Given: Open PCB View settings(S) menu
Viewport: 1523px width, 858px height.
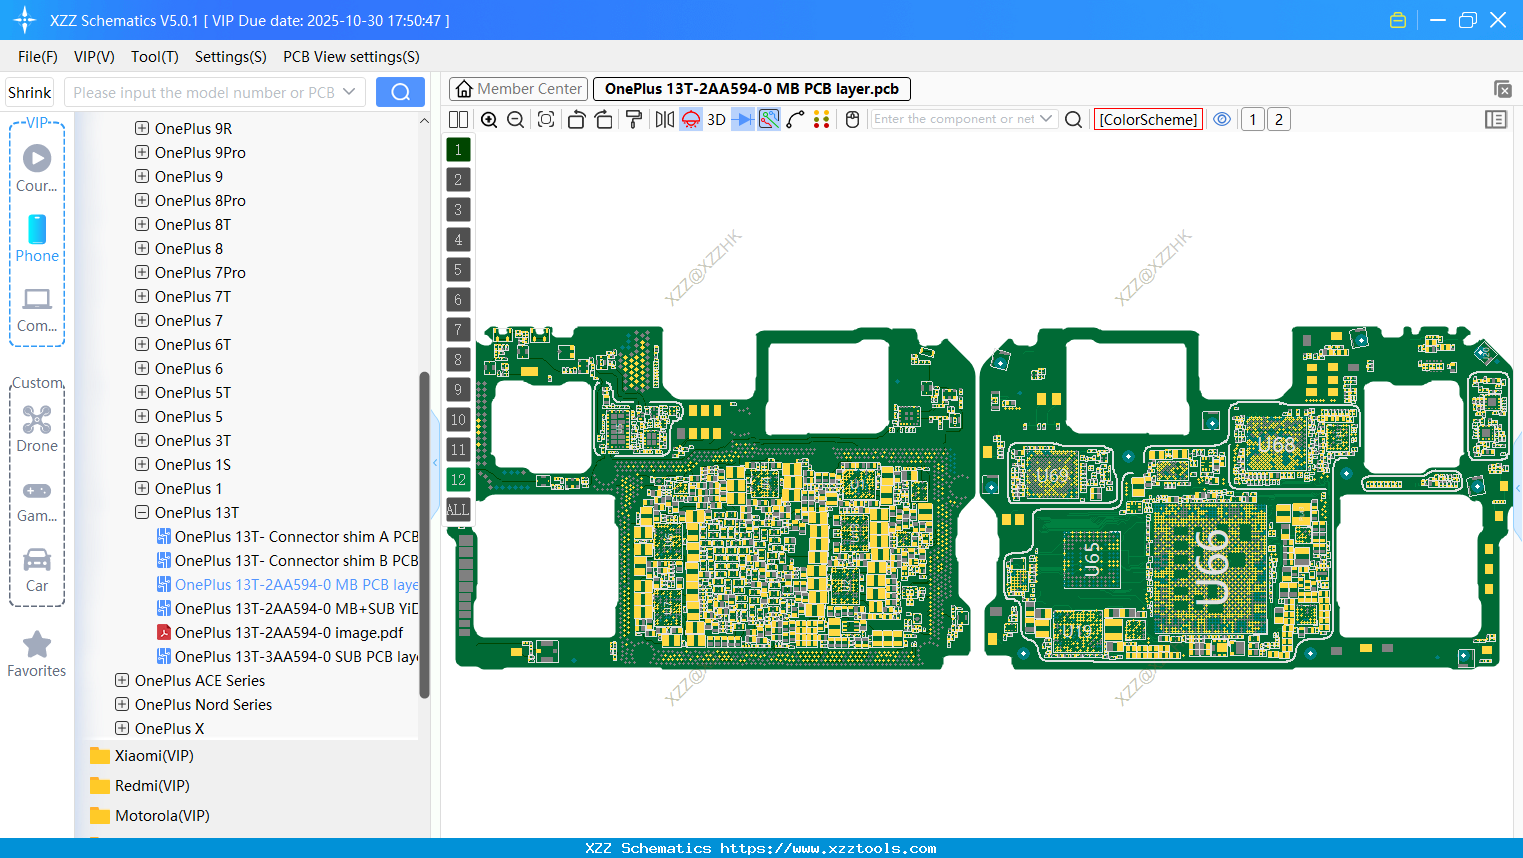Looking at the screenshot, I should pyautogui.click(x=351, y=57).
